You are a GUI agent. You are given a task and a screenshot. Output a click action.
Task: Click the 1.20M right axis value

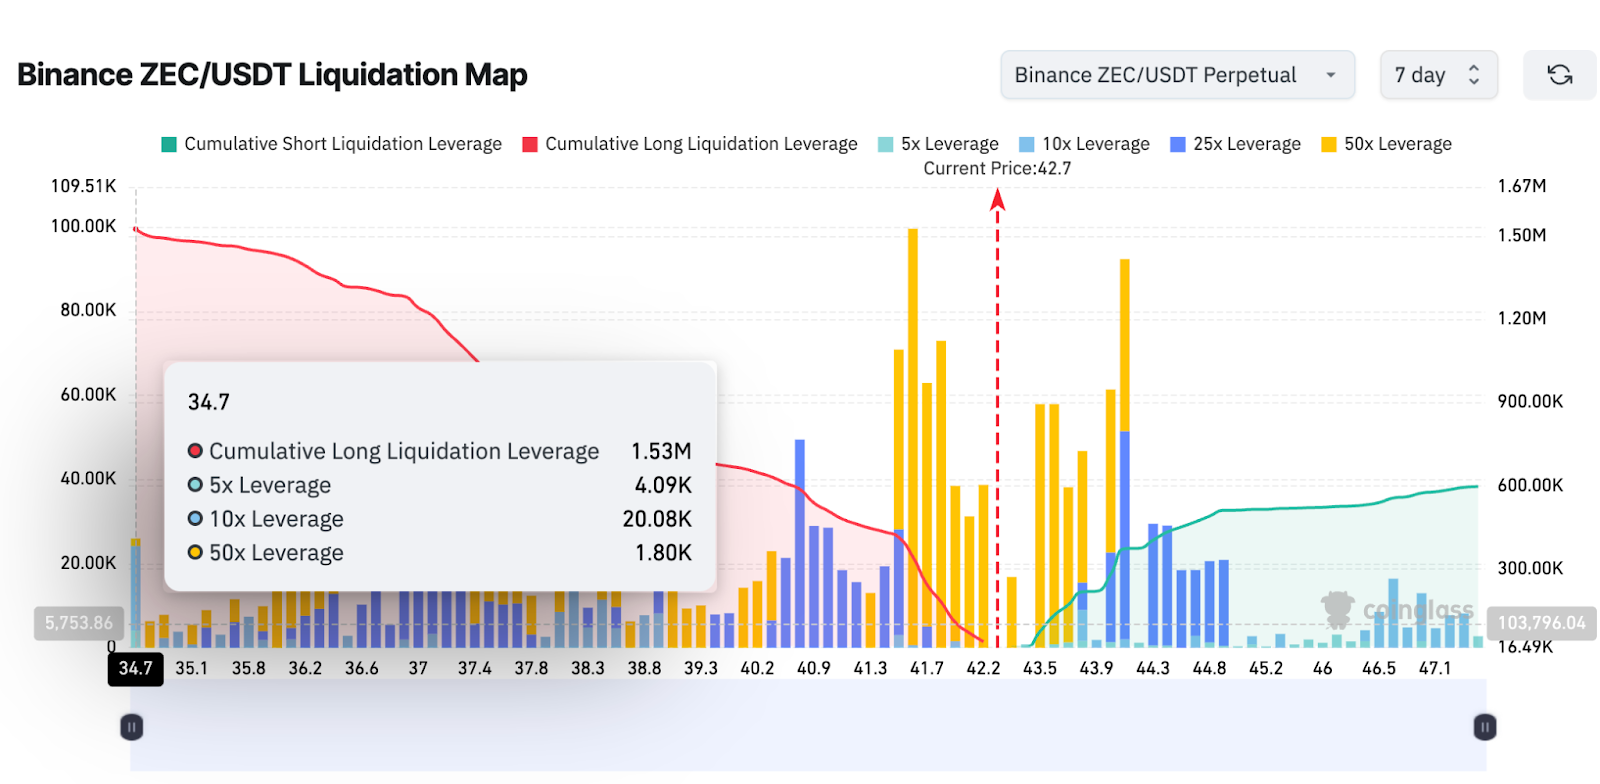pyautogui.click(x=1522, y=318)
